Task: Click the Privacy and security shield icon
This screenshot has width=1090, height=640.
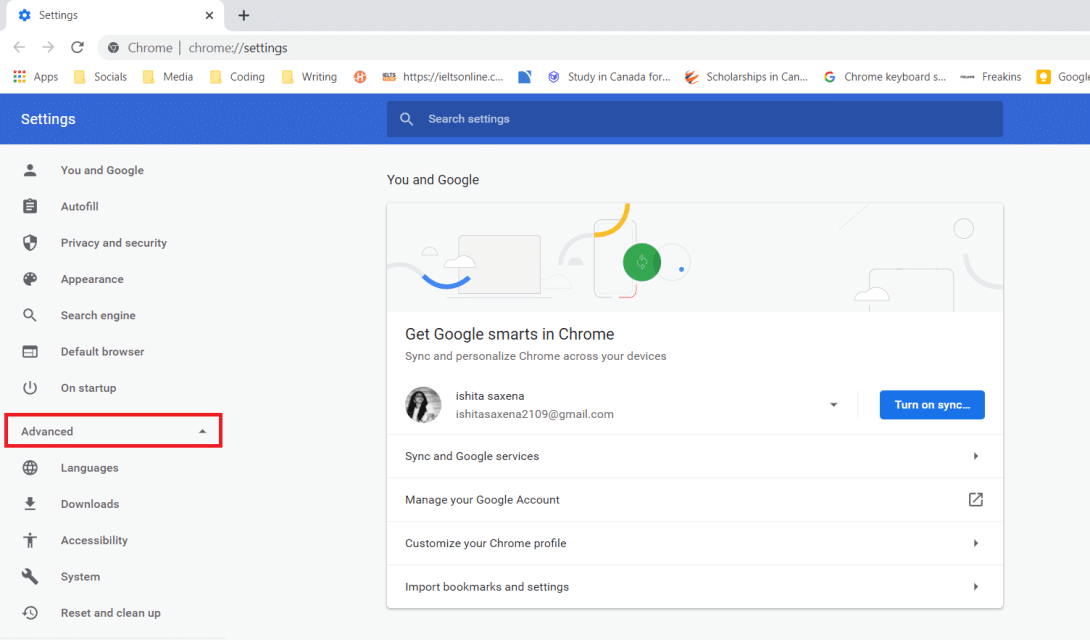Action: [30, 243]
